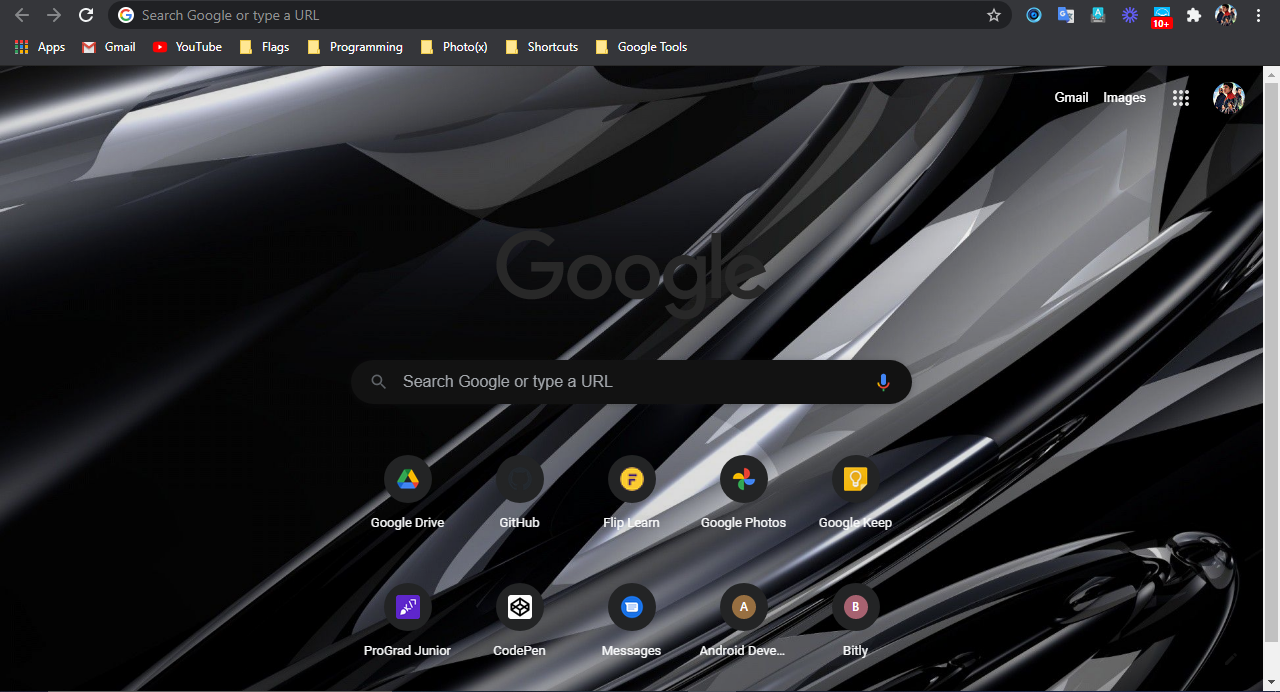The width and height of the screenshot is (1280, 692).
Task: Click the Google icon in address bar
Action: [x=125, y=15]
